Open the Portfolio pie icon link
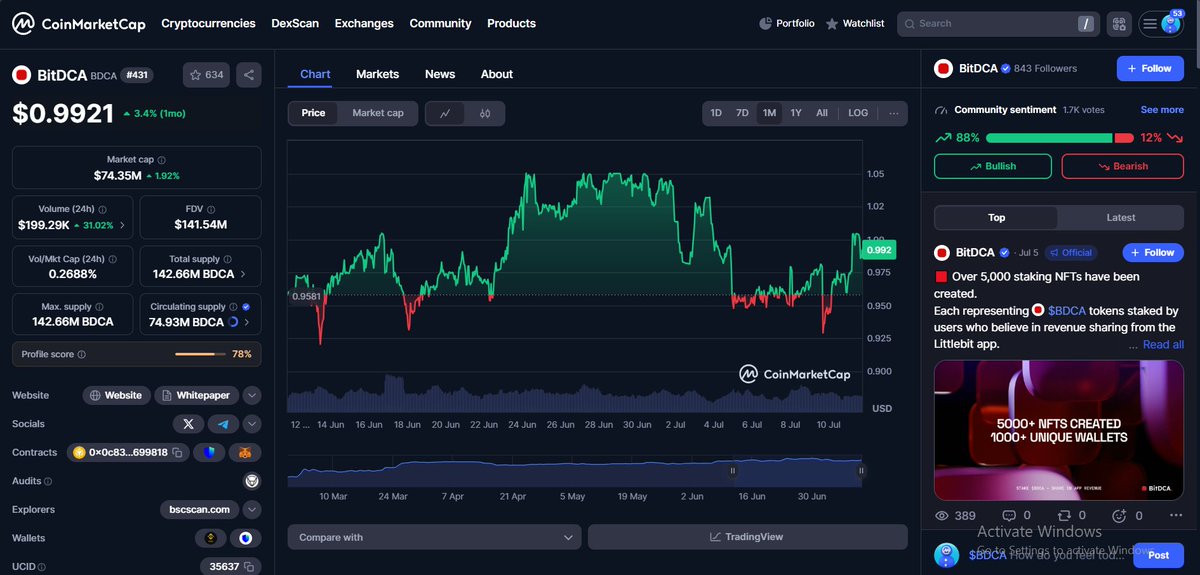Screen dimensions: 1200x575 point(786,23)
